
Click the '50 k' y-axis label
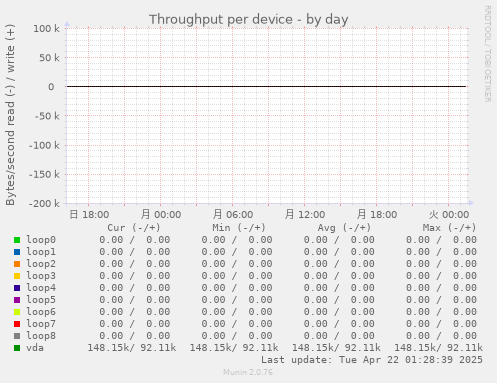(x=49, y=58)
